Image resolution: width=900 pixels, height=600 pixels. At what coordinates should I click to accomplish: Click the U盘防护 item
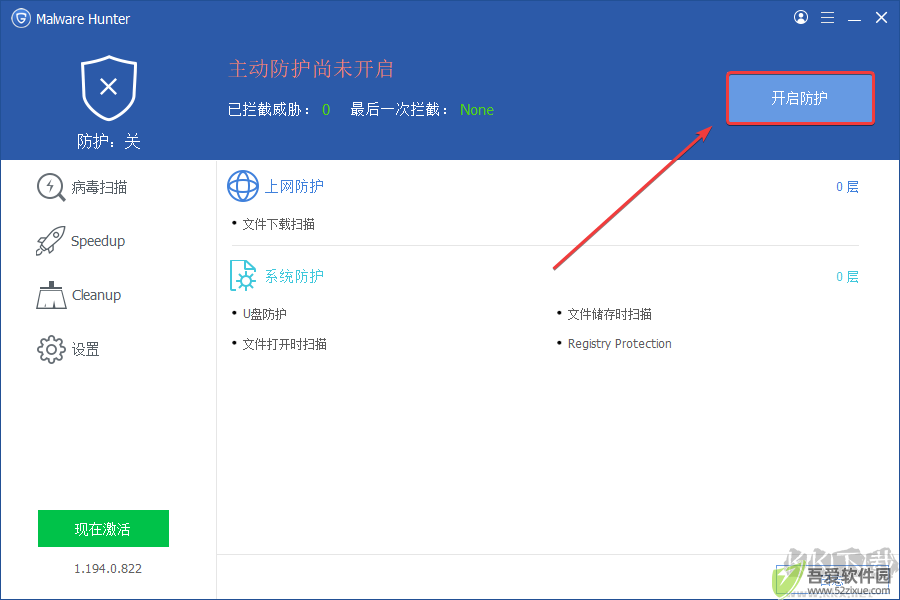coord(265,314)
